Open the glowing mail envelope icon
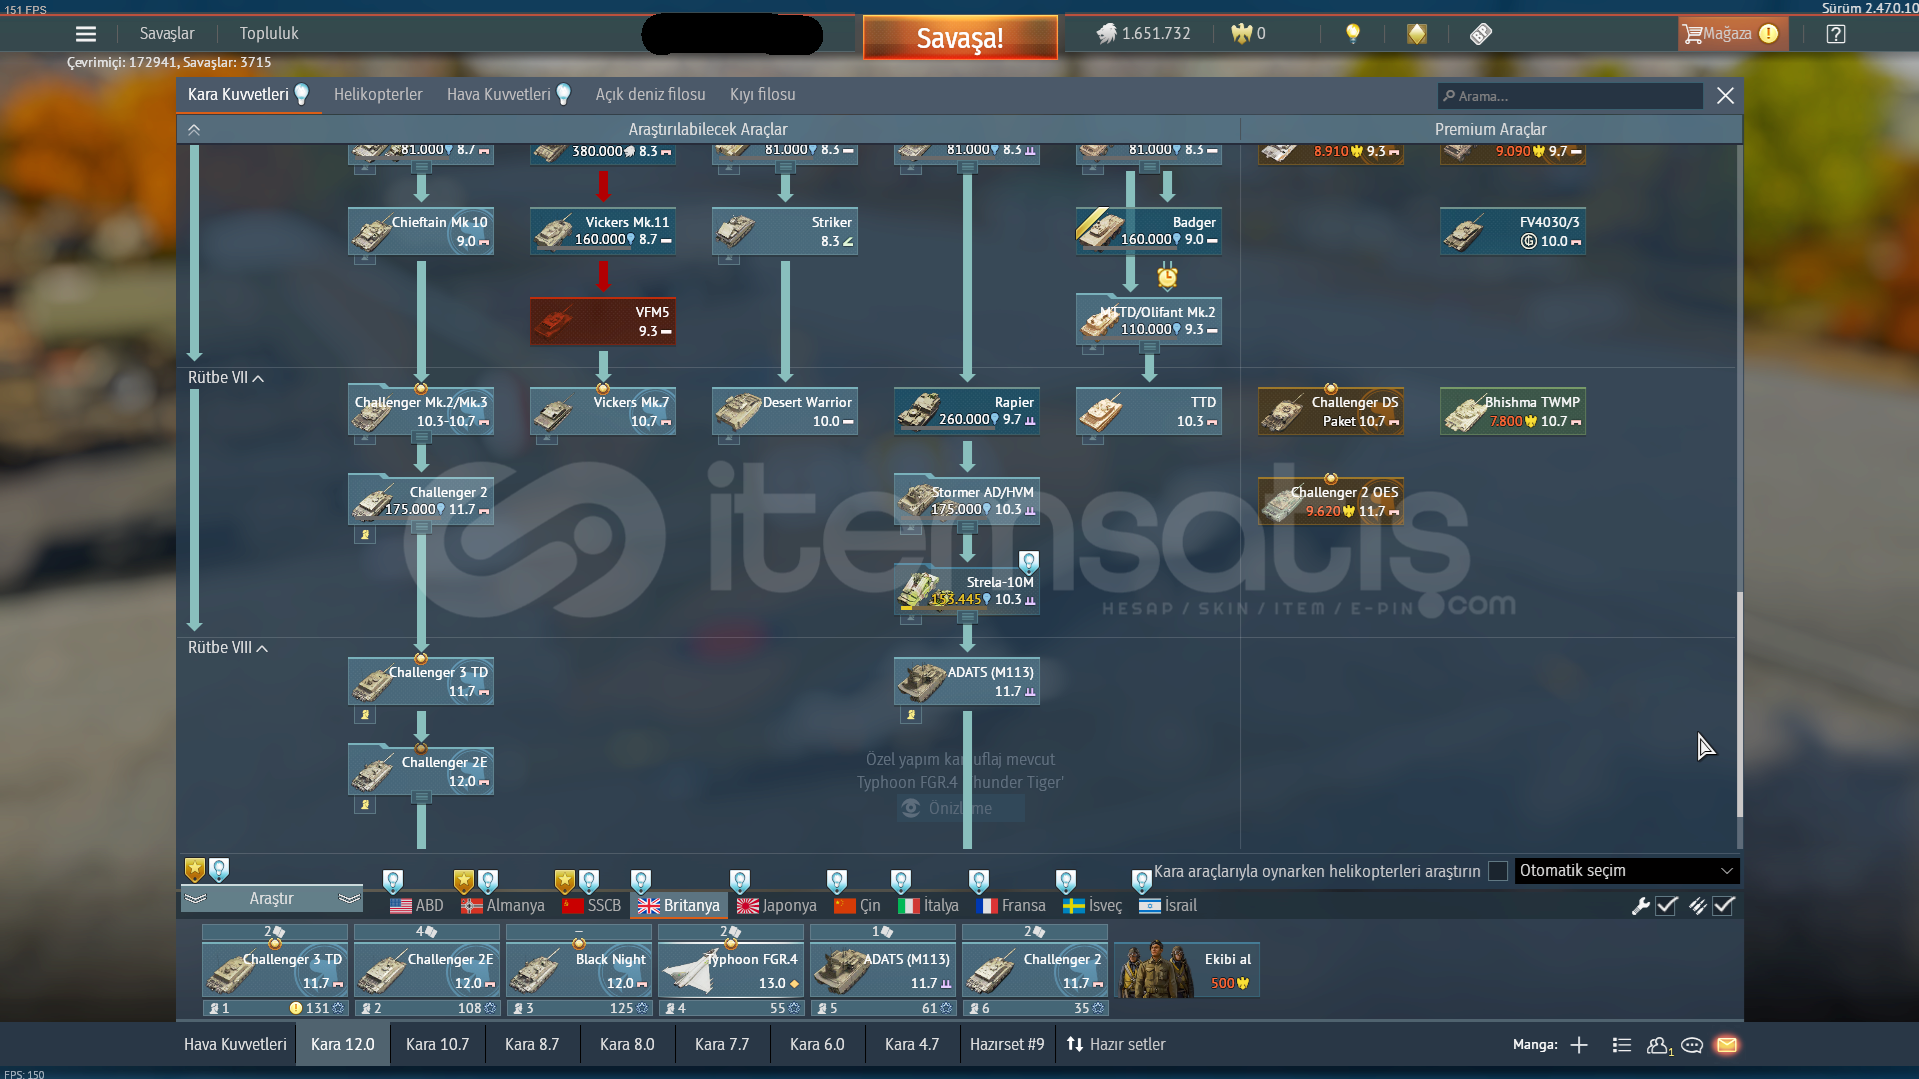The height and width of the screenshot is (1079, 1919). tap(1727, 1045)
